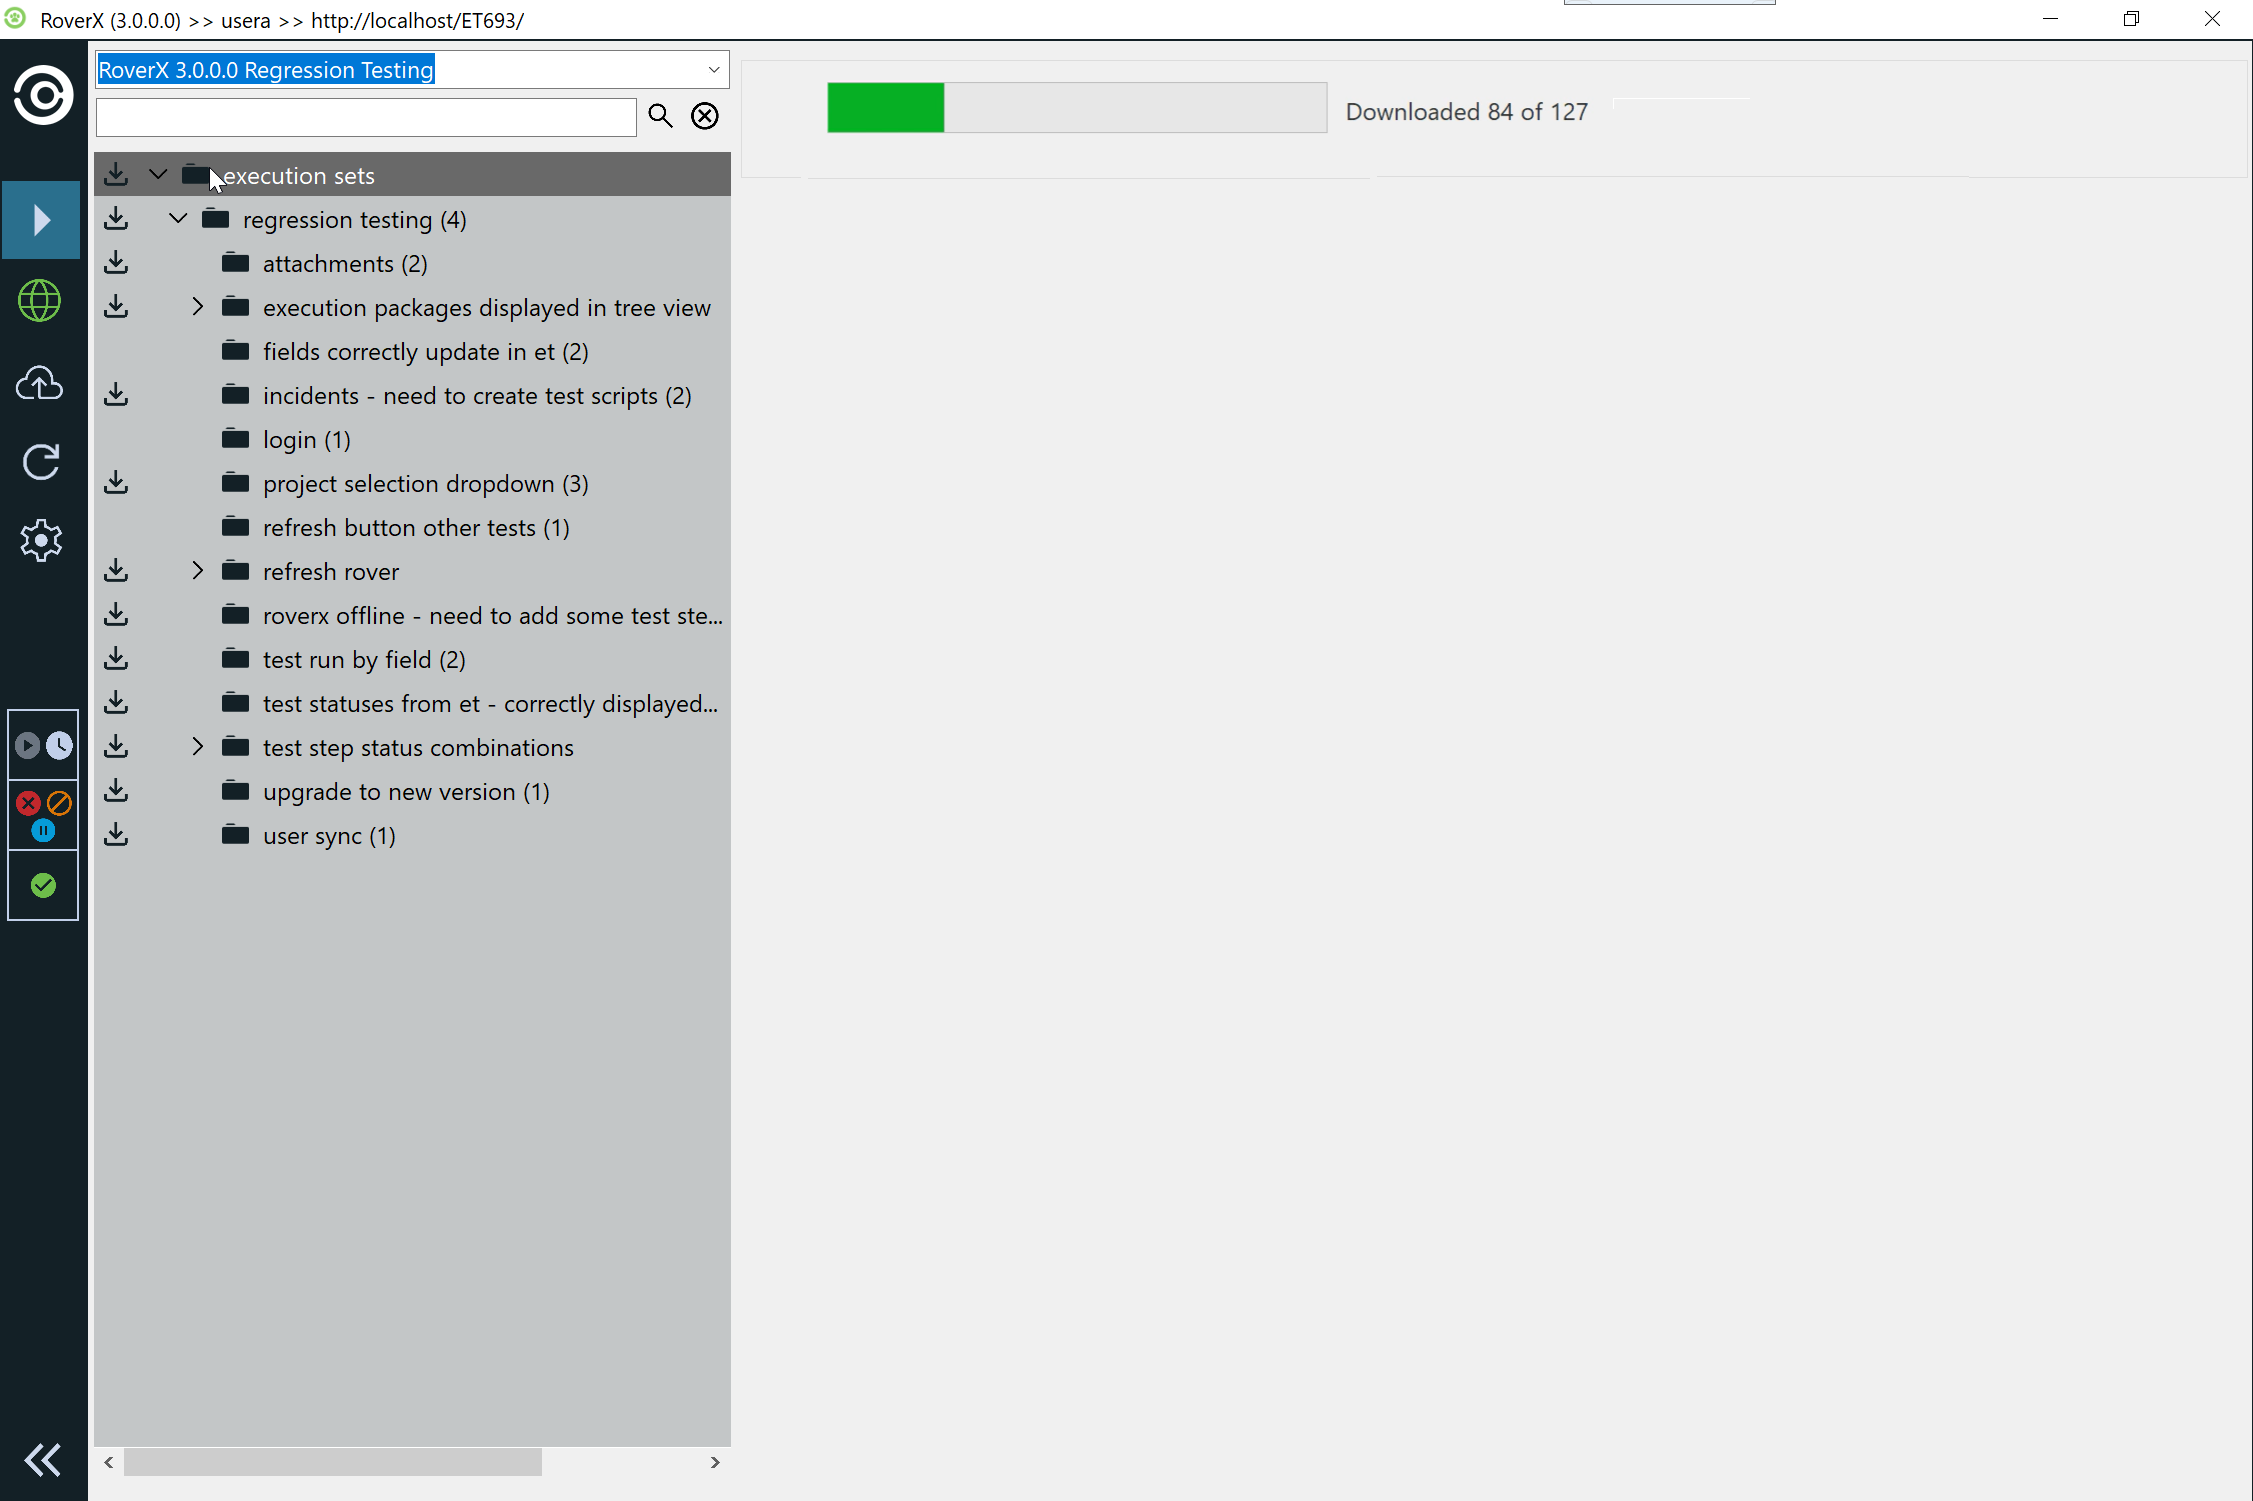Click the refresh circular arrow icon

(x=41, y=462)
